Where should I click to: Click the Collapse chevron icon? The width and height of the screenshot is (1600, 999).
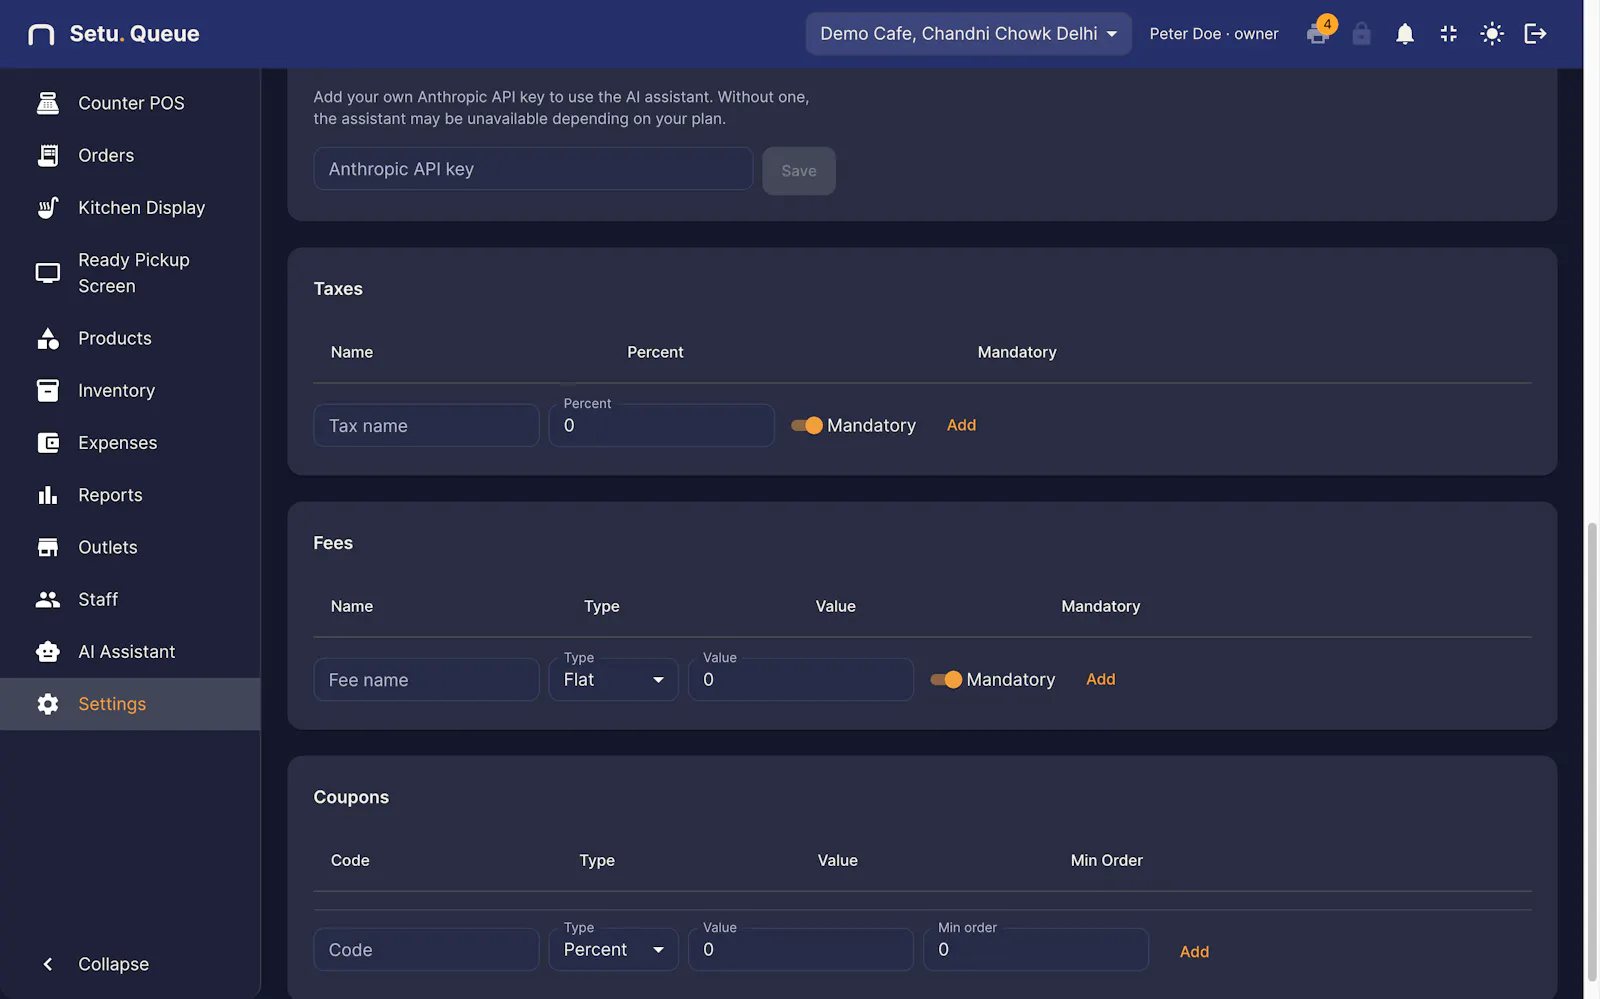48,964
